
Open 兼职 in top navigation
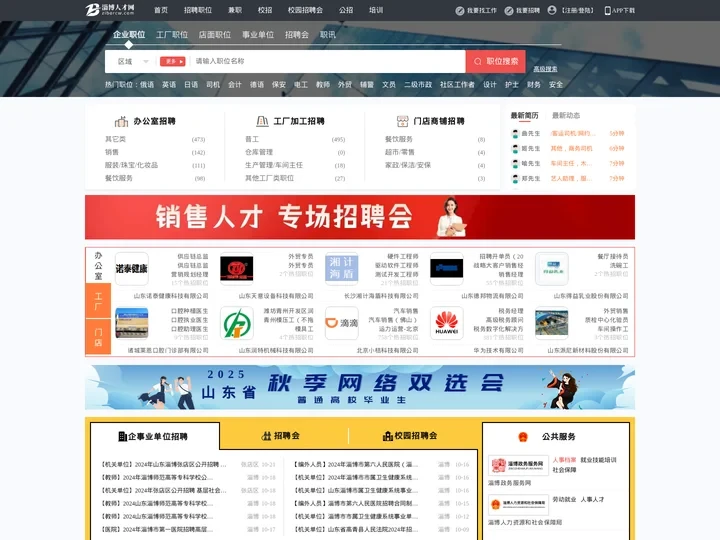(x=235, y=10)
